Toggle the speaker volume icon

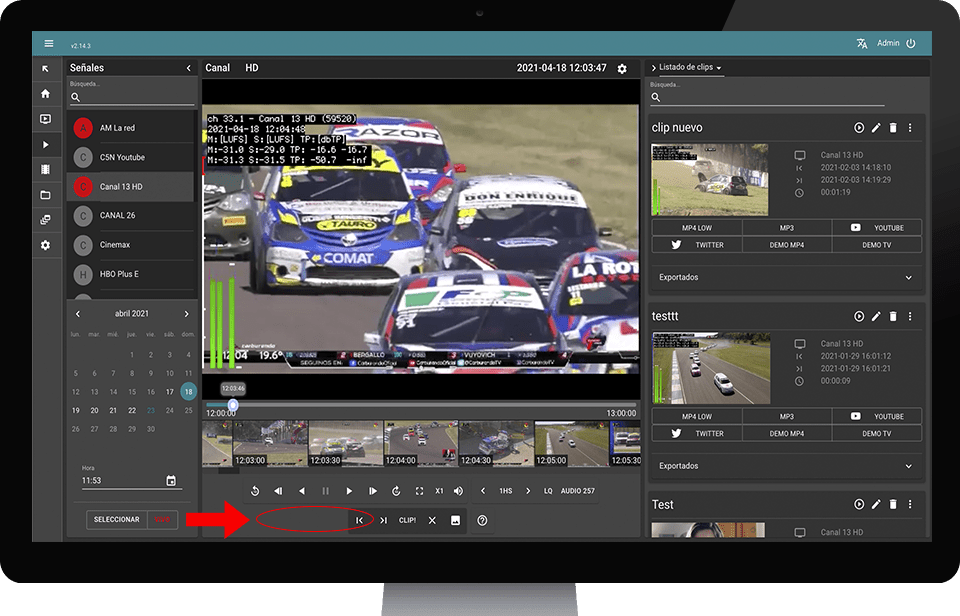[x=459, y=491]
